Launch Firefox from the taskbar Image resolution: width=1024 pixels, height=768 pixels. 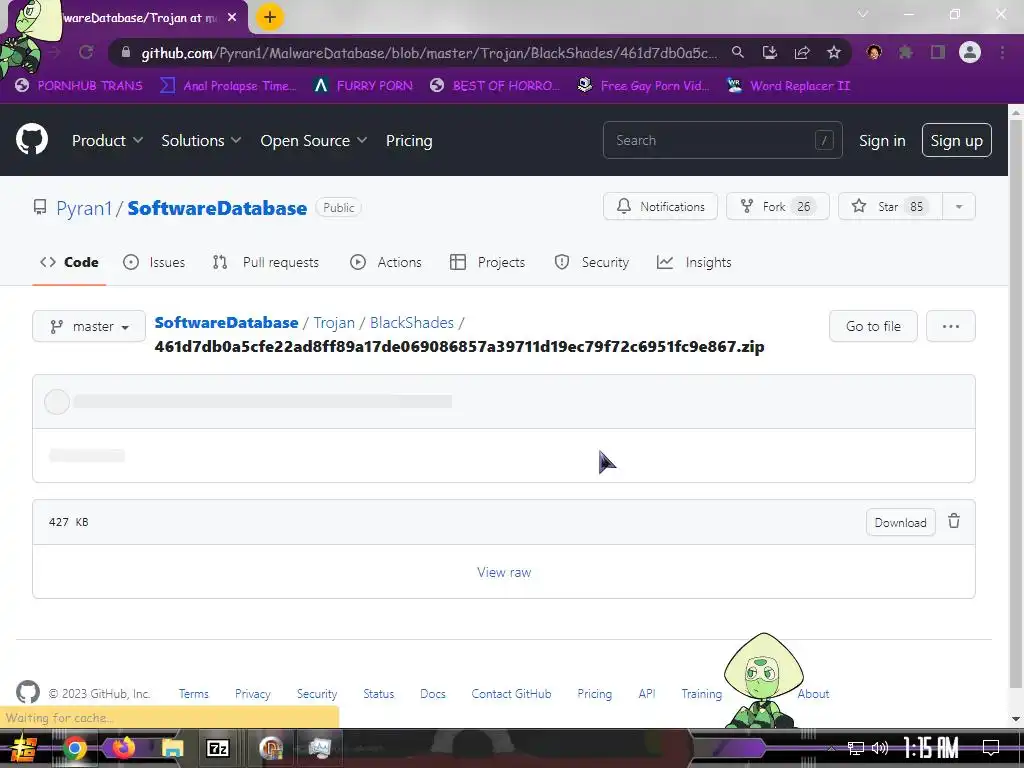pos(123,748)
